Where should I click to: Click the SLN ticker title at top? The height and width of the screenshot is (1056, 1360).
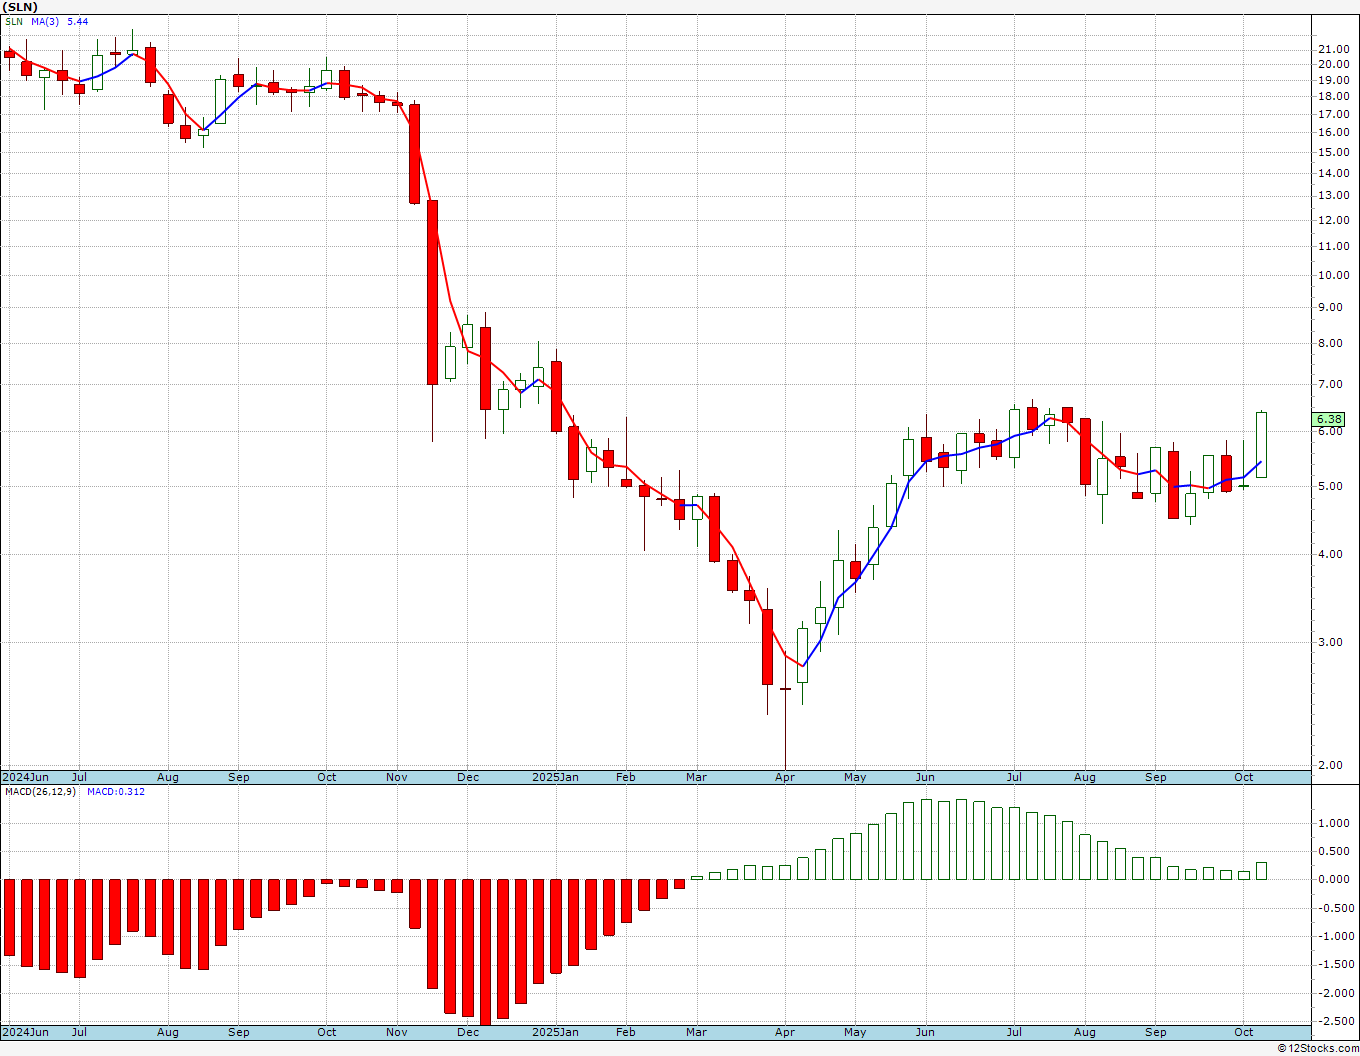coord(19,7)
